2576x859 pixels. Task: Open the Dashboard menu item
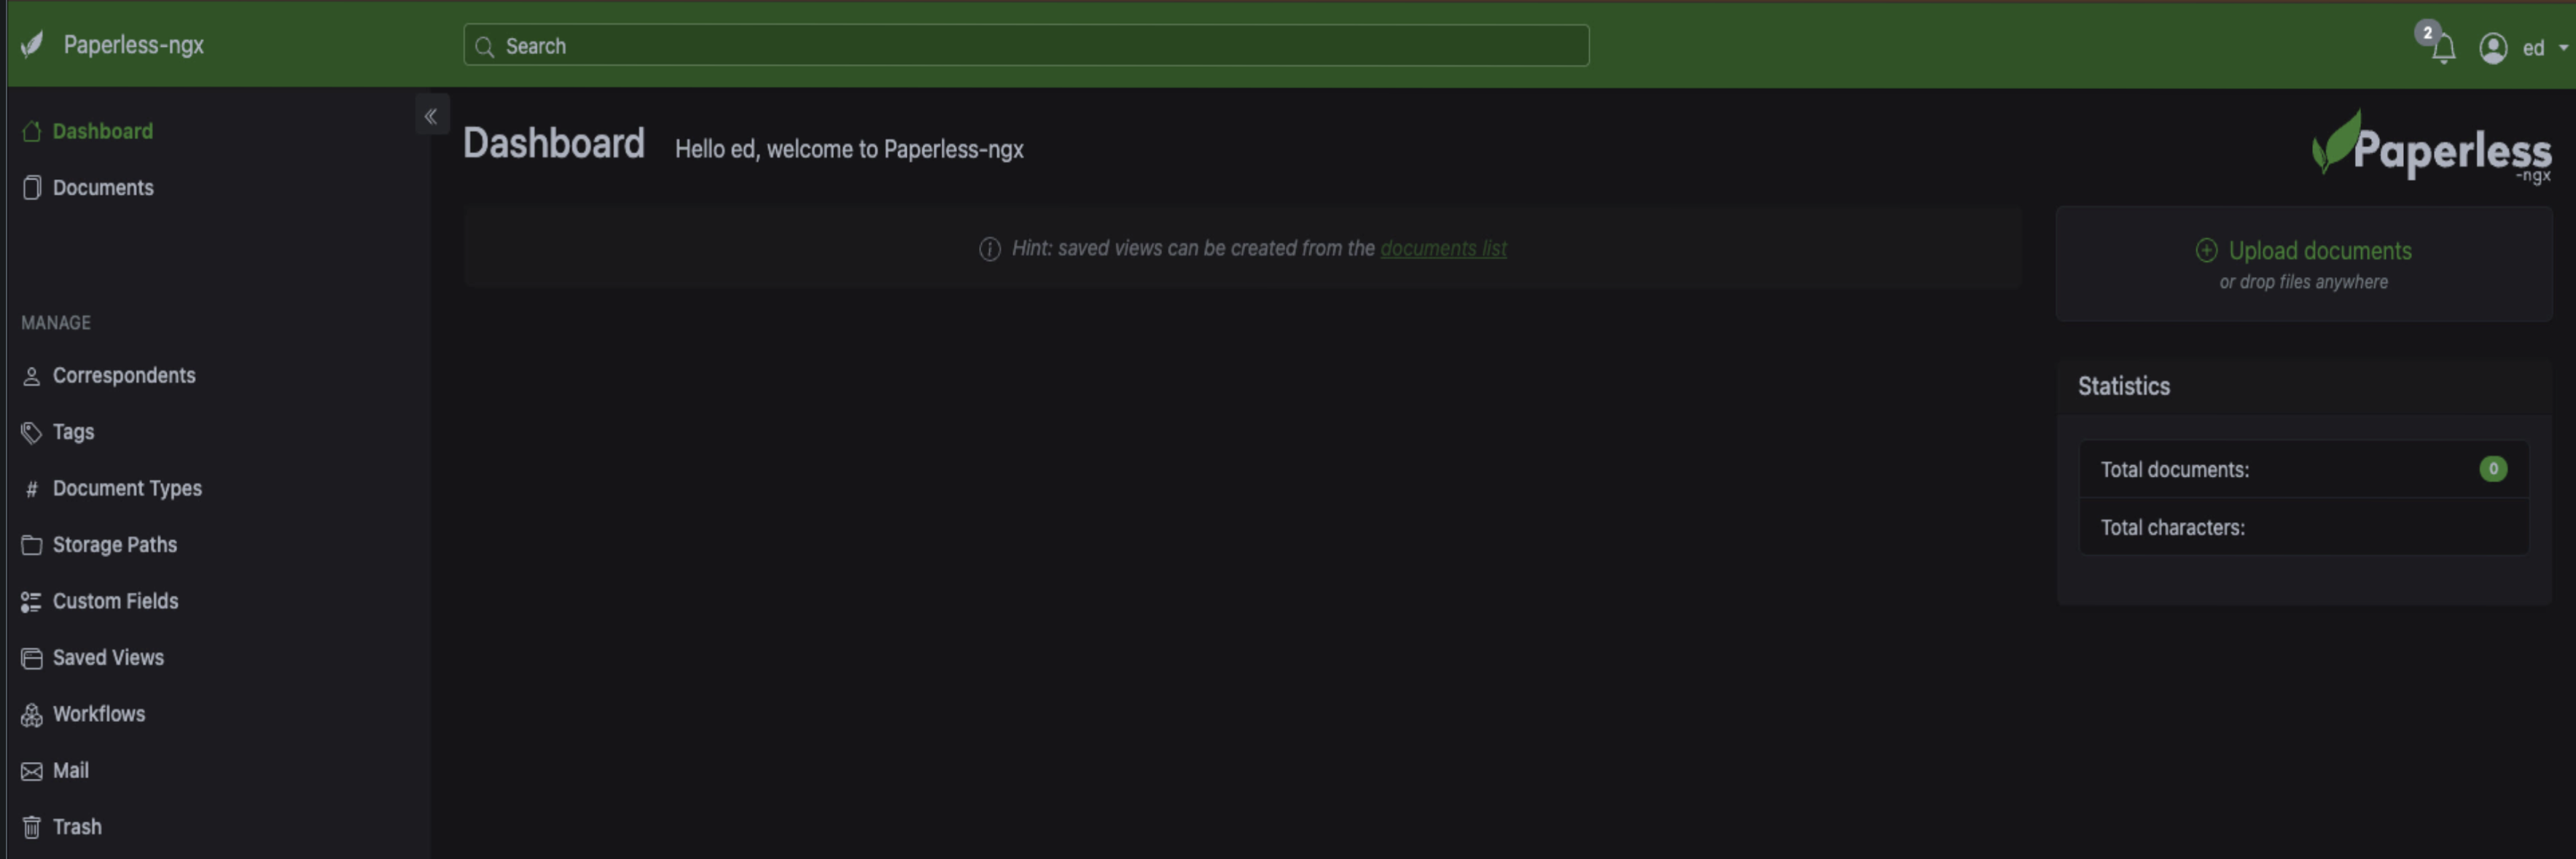[x=102, y=131]
